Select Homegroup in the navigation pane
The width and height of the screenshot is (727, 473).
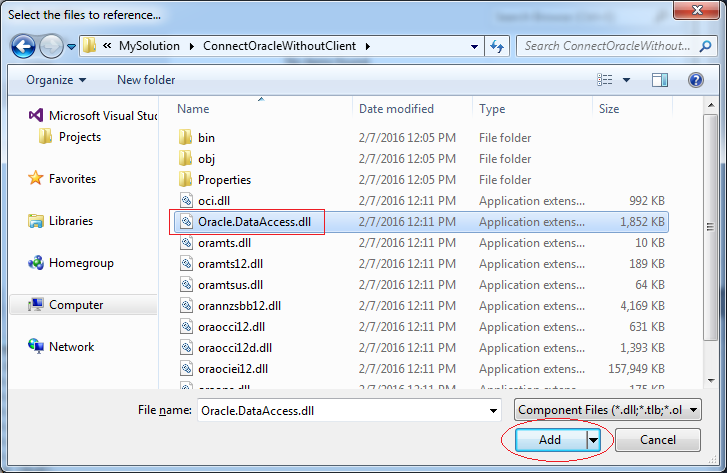70,263
